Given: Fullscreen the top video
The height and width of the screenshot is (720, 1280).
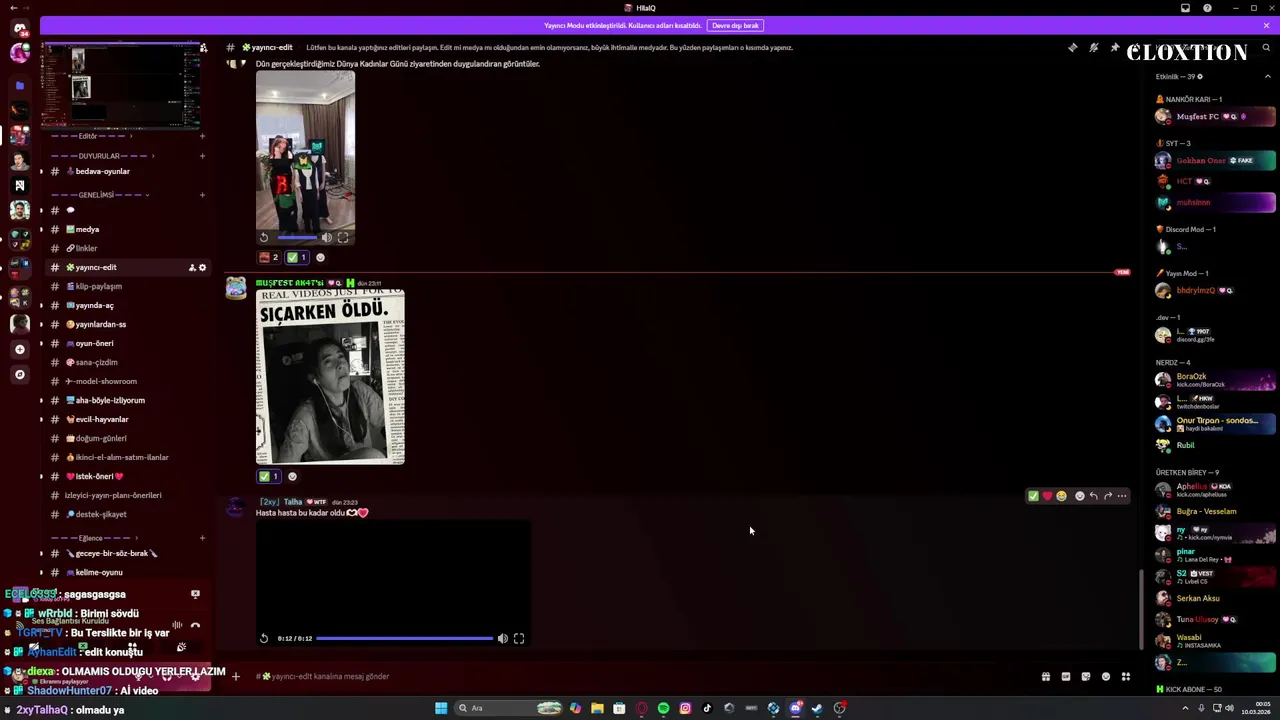Looking at the screenshot, I should pyautogui.click(x=343, y=237).
